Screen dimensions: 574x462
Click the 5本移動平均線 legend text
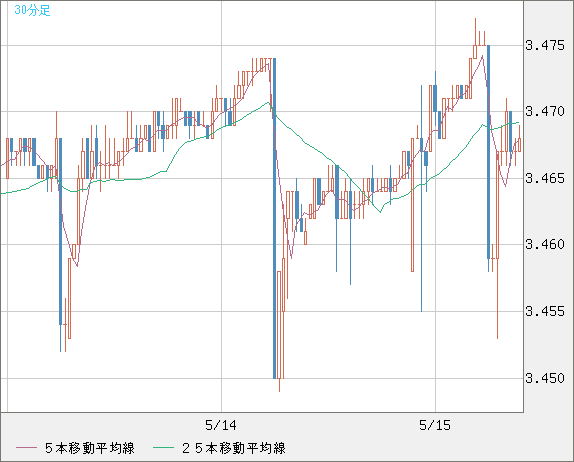90,448
